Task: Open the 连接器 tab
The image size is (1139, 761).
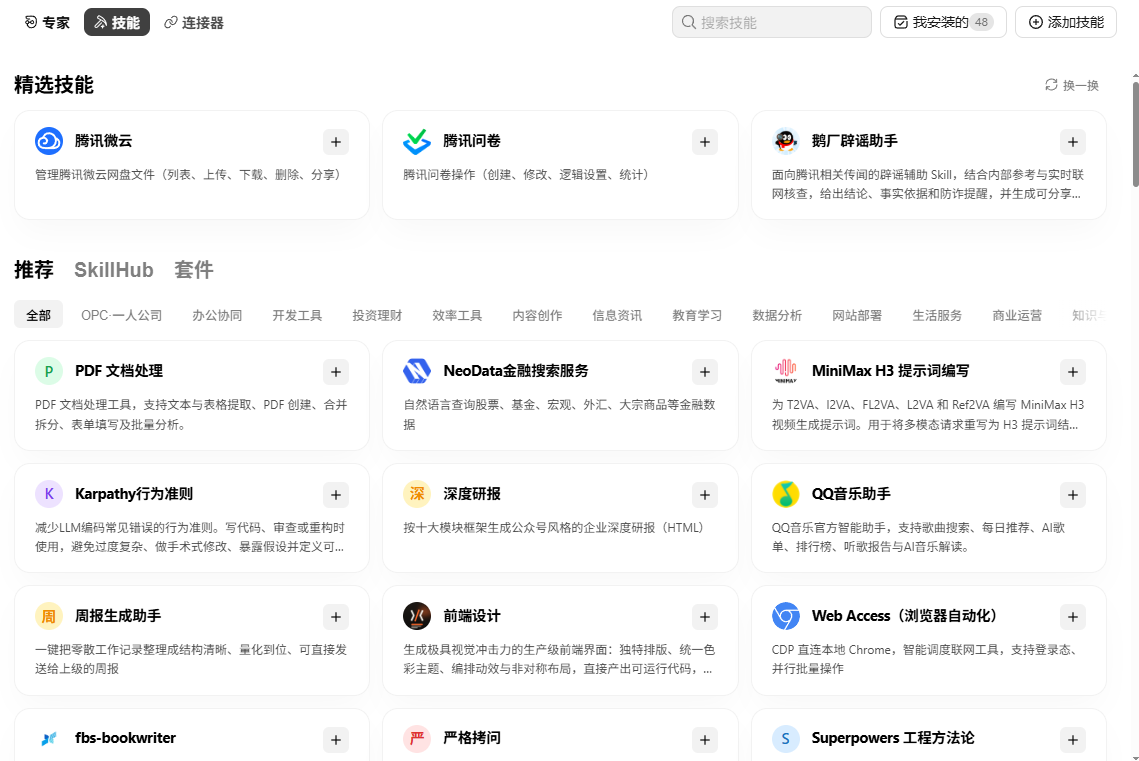Action: coord(194,23)
